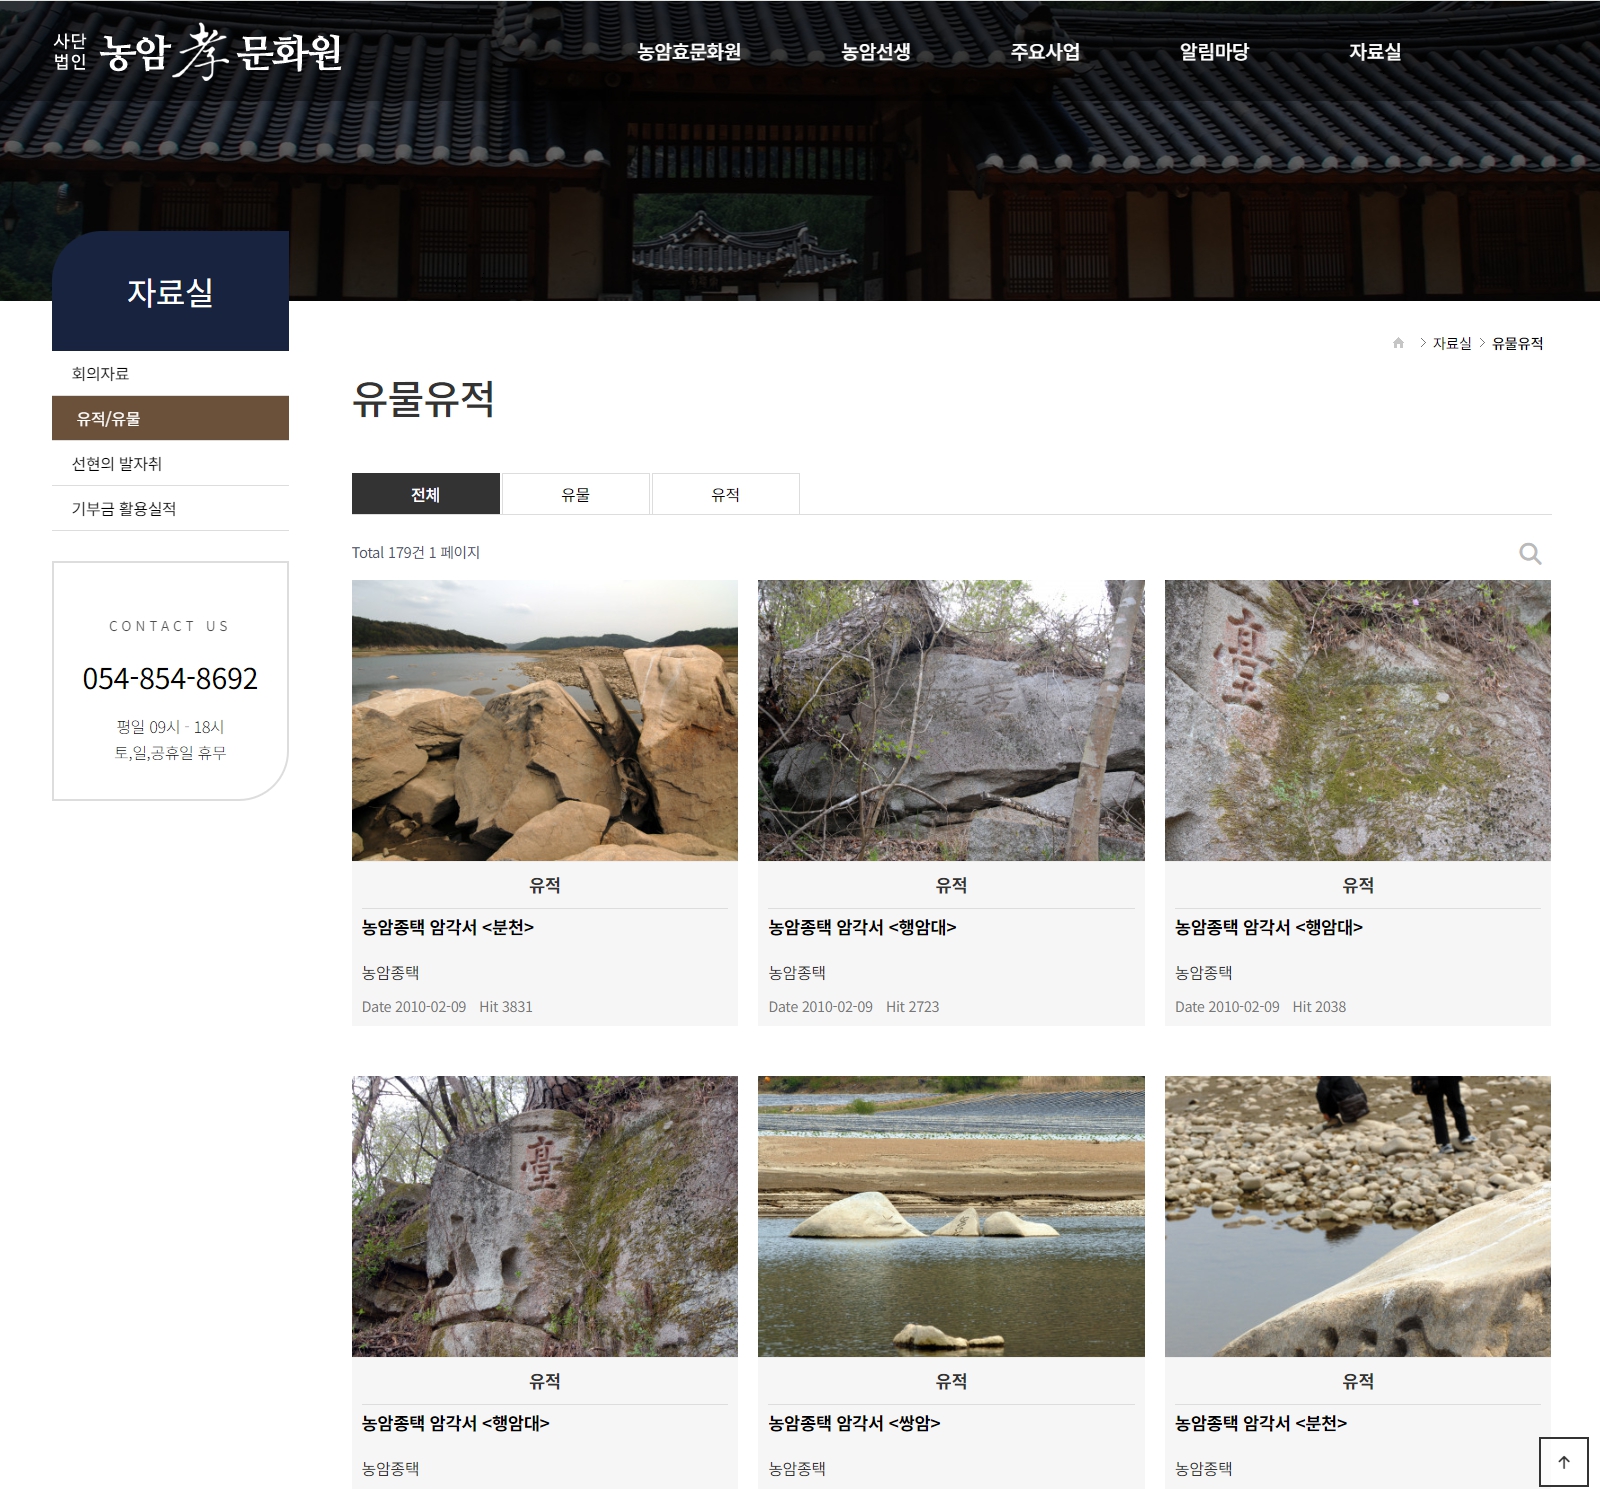1600x1489 pixels.
Task: Open the 주요사업 top menu
Action: click(x=1045, y=52)
